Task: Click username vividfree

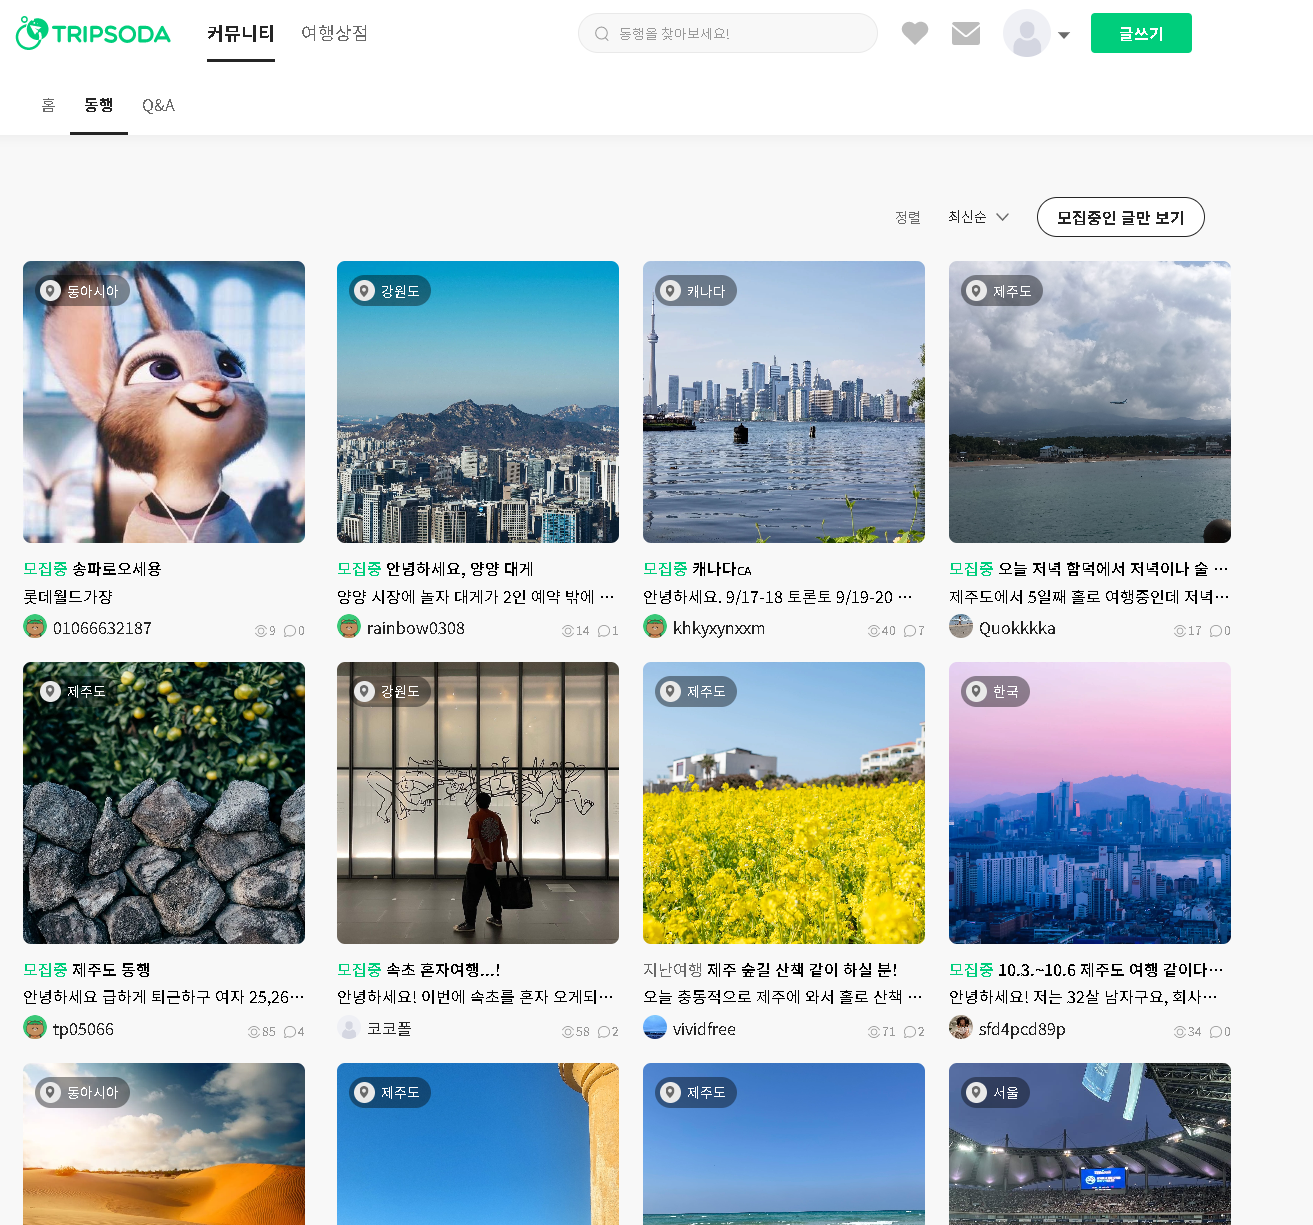Action: pyautogui.click(x=704, y=1029)
